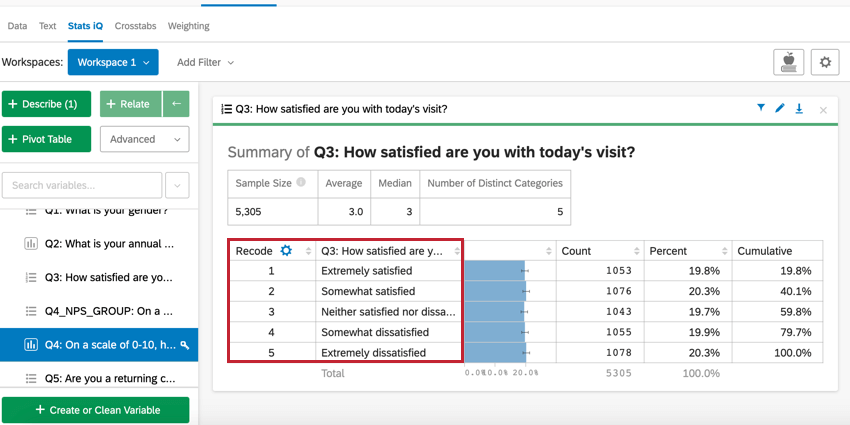Close the Q3 summary card
The height and width of the screenshot is (425, 850).
pyautogui.click(x=823, y=109)
